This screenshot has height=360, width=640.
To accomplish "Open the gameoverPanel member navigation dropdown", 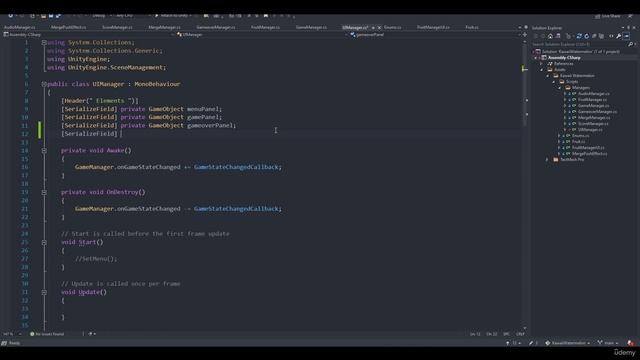I will tap(435, 35).
